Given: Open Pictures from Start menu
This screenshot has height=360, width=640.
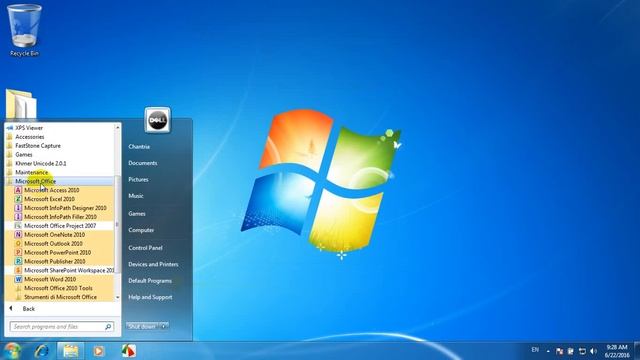Looking at the screenshot, I should click(x=138, y=180).
